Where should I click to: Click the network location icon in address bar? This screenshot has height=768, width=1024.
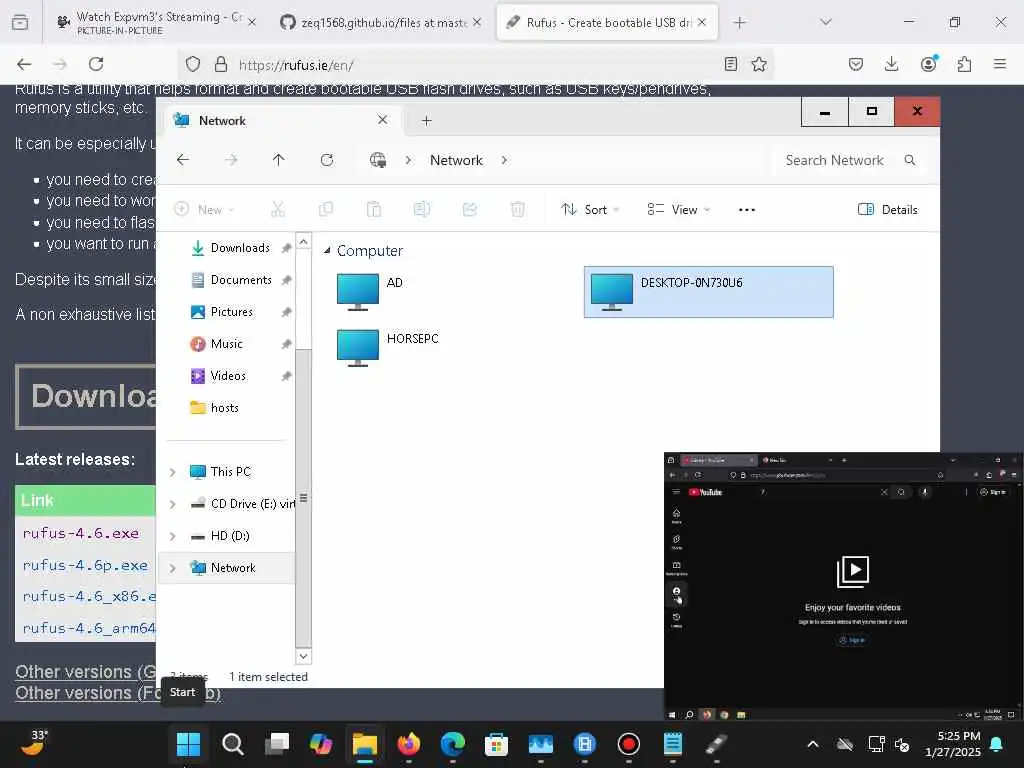point(377,160)
